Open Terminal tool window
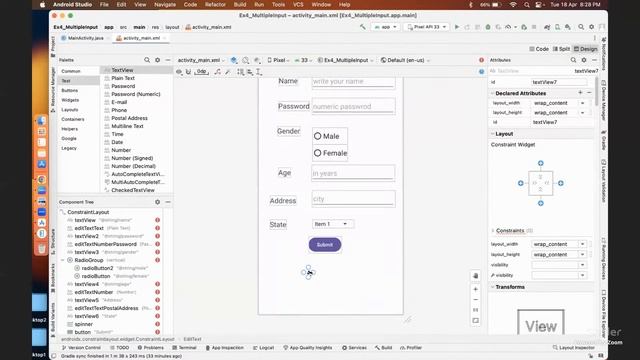The height and width of the screenshot is (360, 640). 184,348
